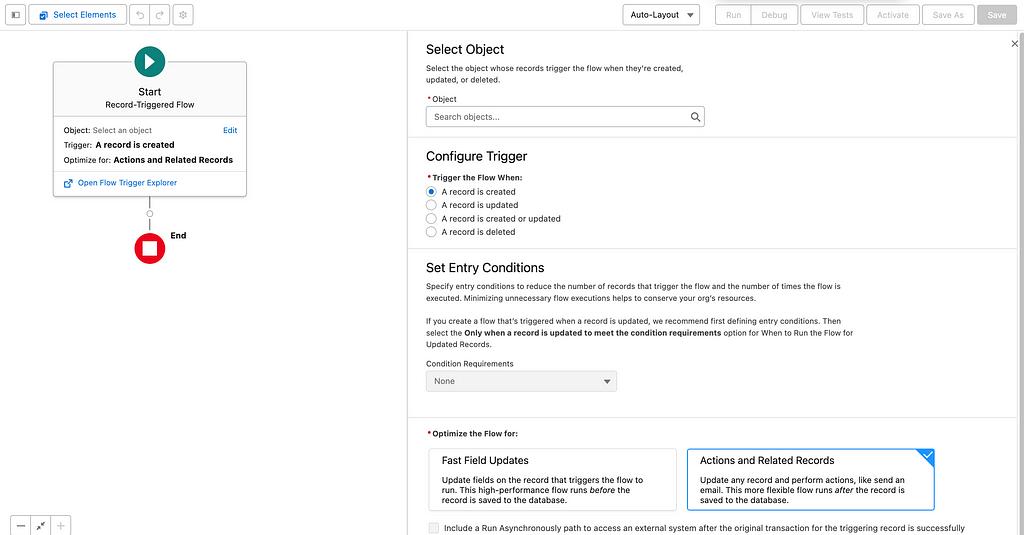Click fit-to-screen canvas icon

tap(41, 525)
